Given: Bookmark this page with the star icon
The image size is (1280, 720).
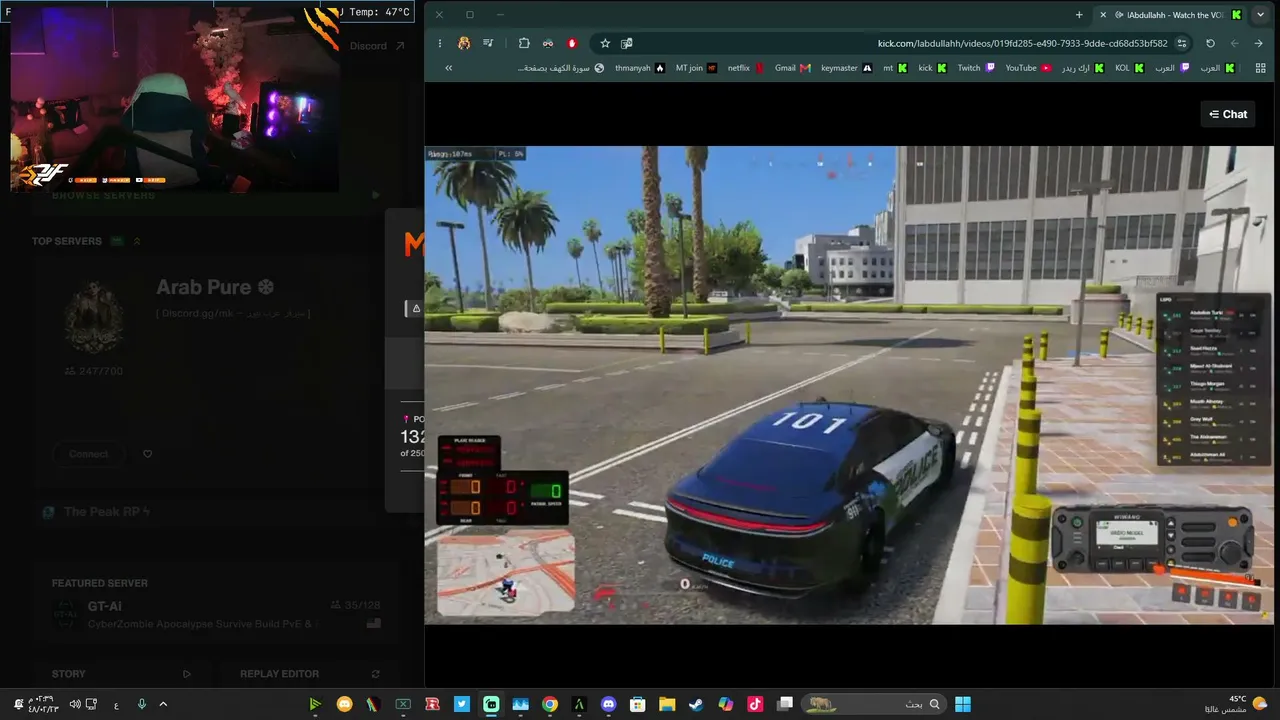Looking at the screenshot, I should 605,43.
